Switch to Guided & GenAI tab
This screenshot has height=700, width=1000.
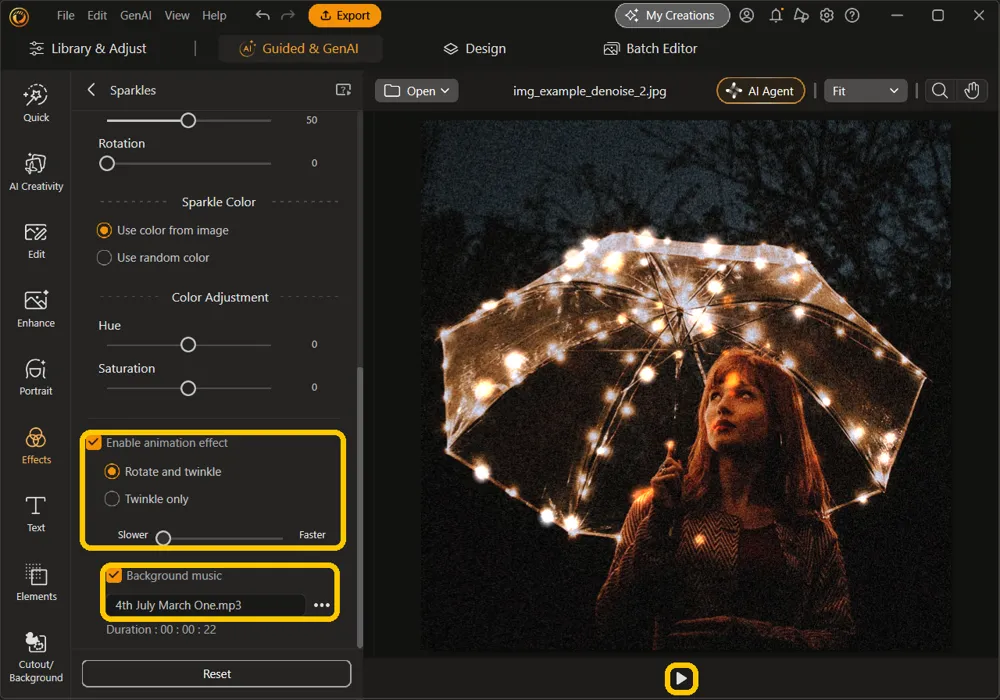(x=300, y=48)
